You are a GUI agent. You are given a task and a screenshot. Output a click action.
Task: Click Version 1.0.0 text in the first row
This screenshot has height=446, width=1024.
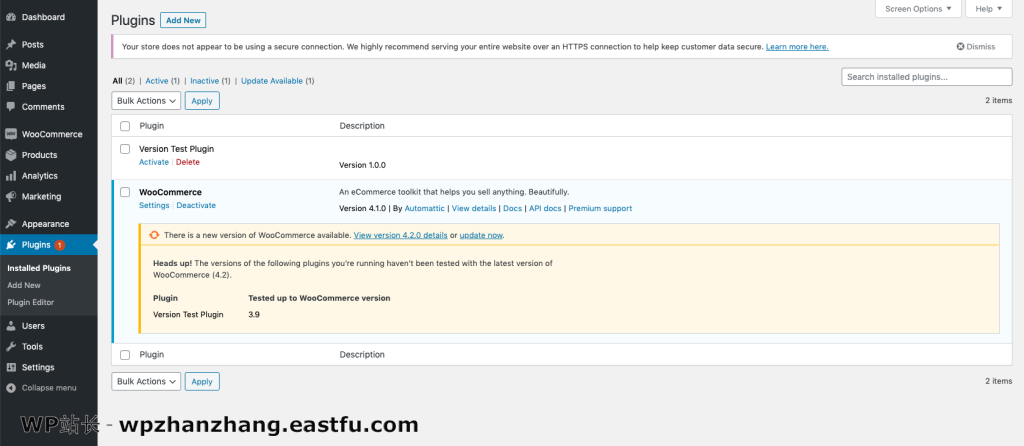(362, 165)
